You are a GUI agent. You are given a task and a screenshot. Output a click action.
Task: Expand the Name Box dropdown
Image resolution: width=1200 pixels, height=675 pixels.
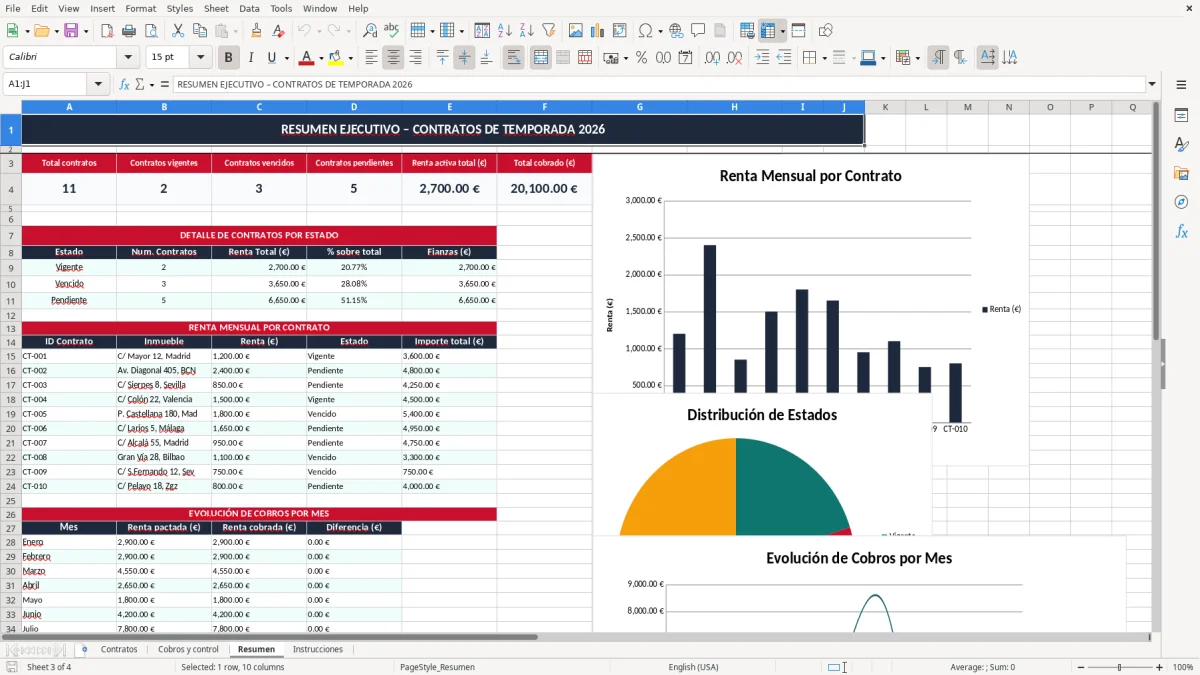click(x=98, y=85)
